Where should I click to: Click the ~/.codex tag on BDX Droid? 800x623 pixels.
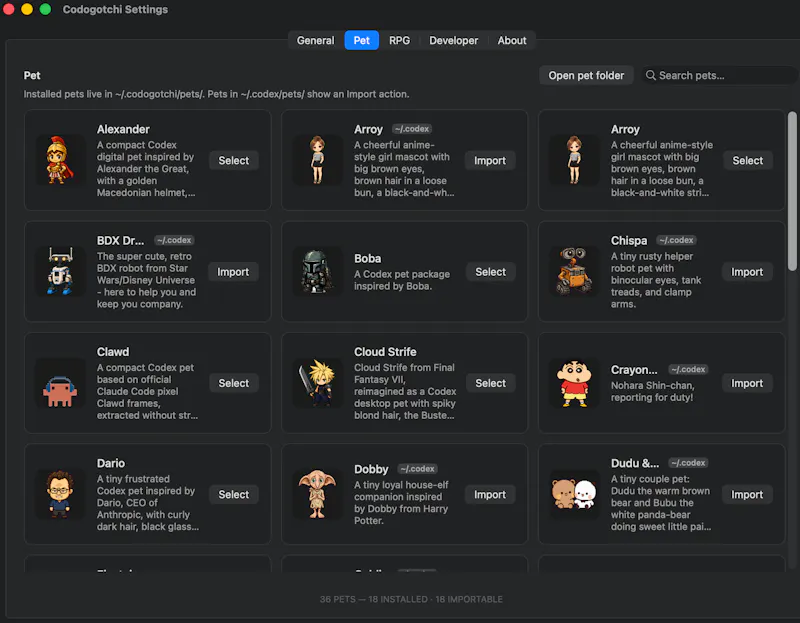174,240
